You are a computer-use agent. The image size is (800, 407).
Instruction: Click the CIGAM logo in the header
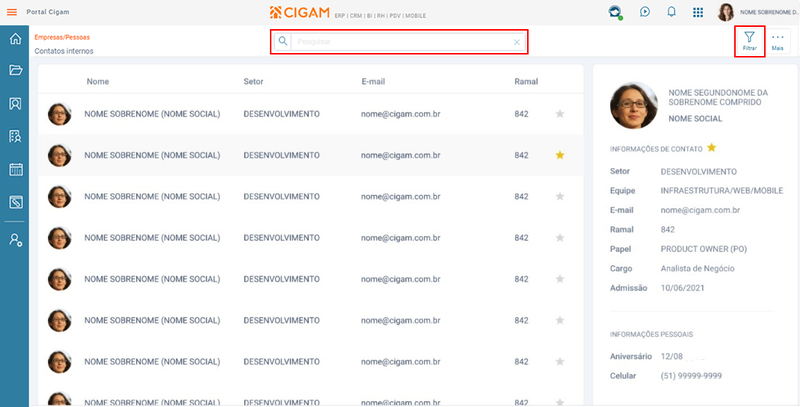click(x=299, y=12)
